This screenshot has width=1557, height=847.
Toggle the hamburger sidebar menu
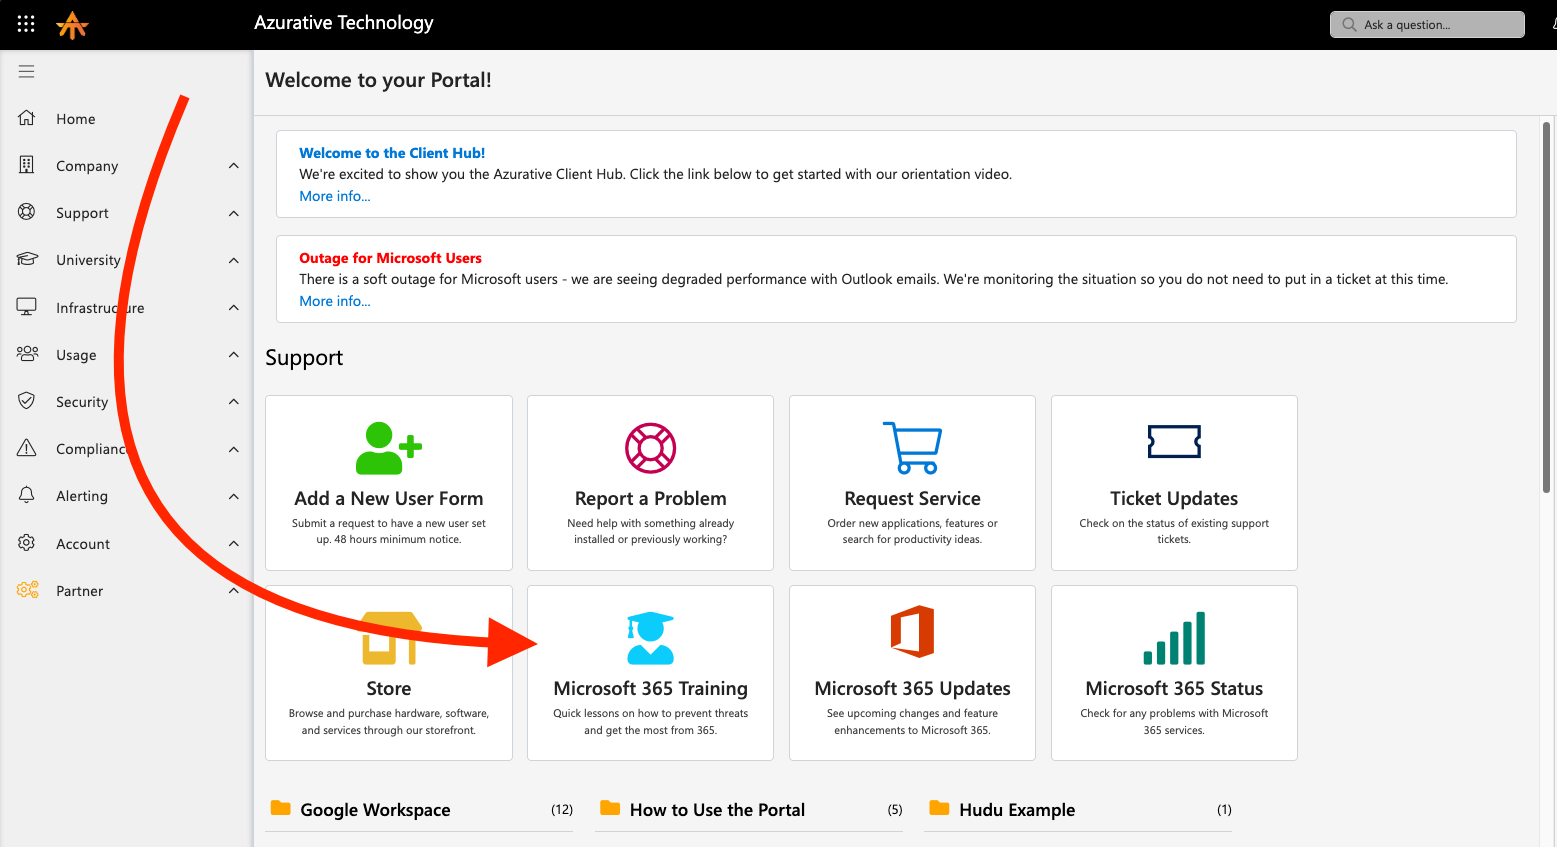click(27, 71)
